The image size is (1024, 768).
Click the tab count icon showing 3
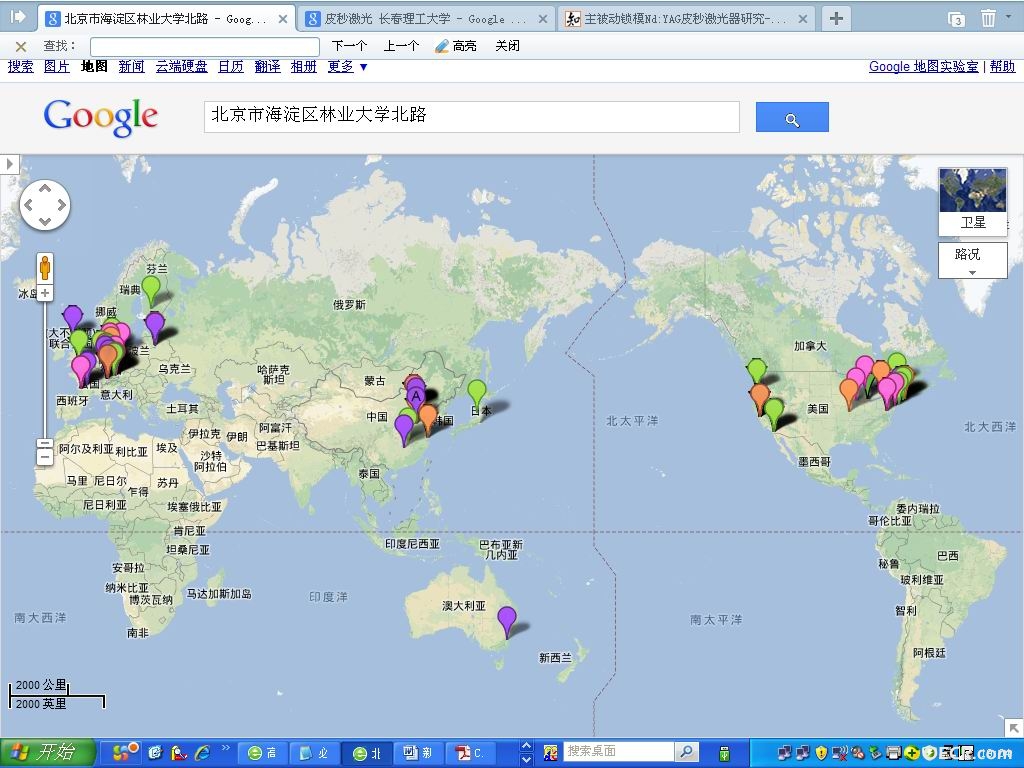coord(957,20)
